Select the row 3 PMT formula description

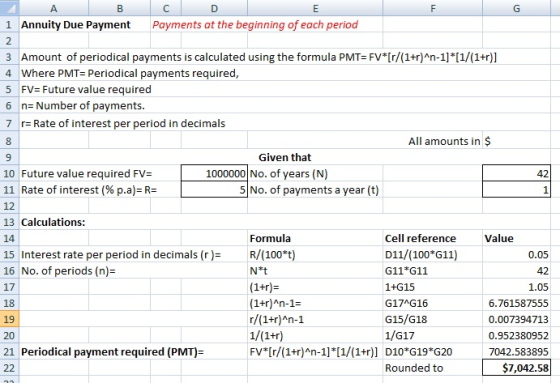click(259, 57)
